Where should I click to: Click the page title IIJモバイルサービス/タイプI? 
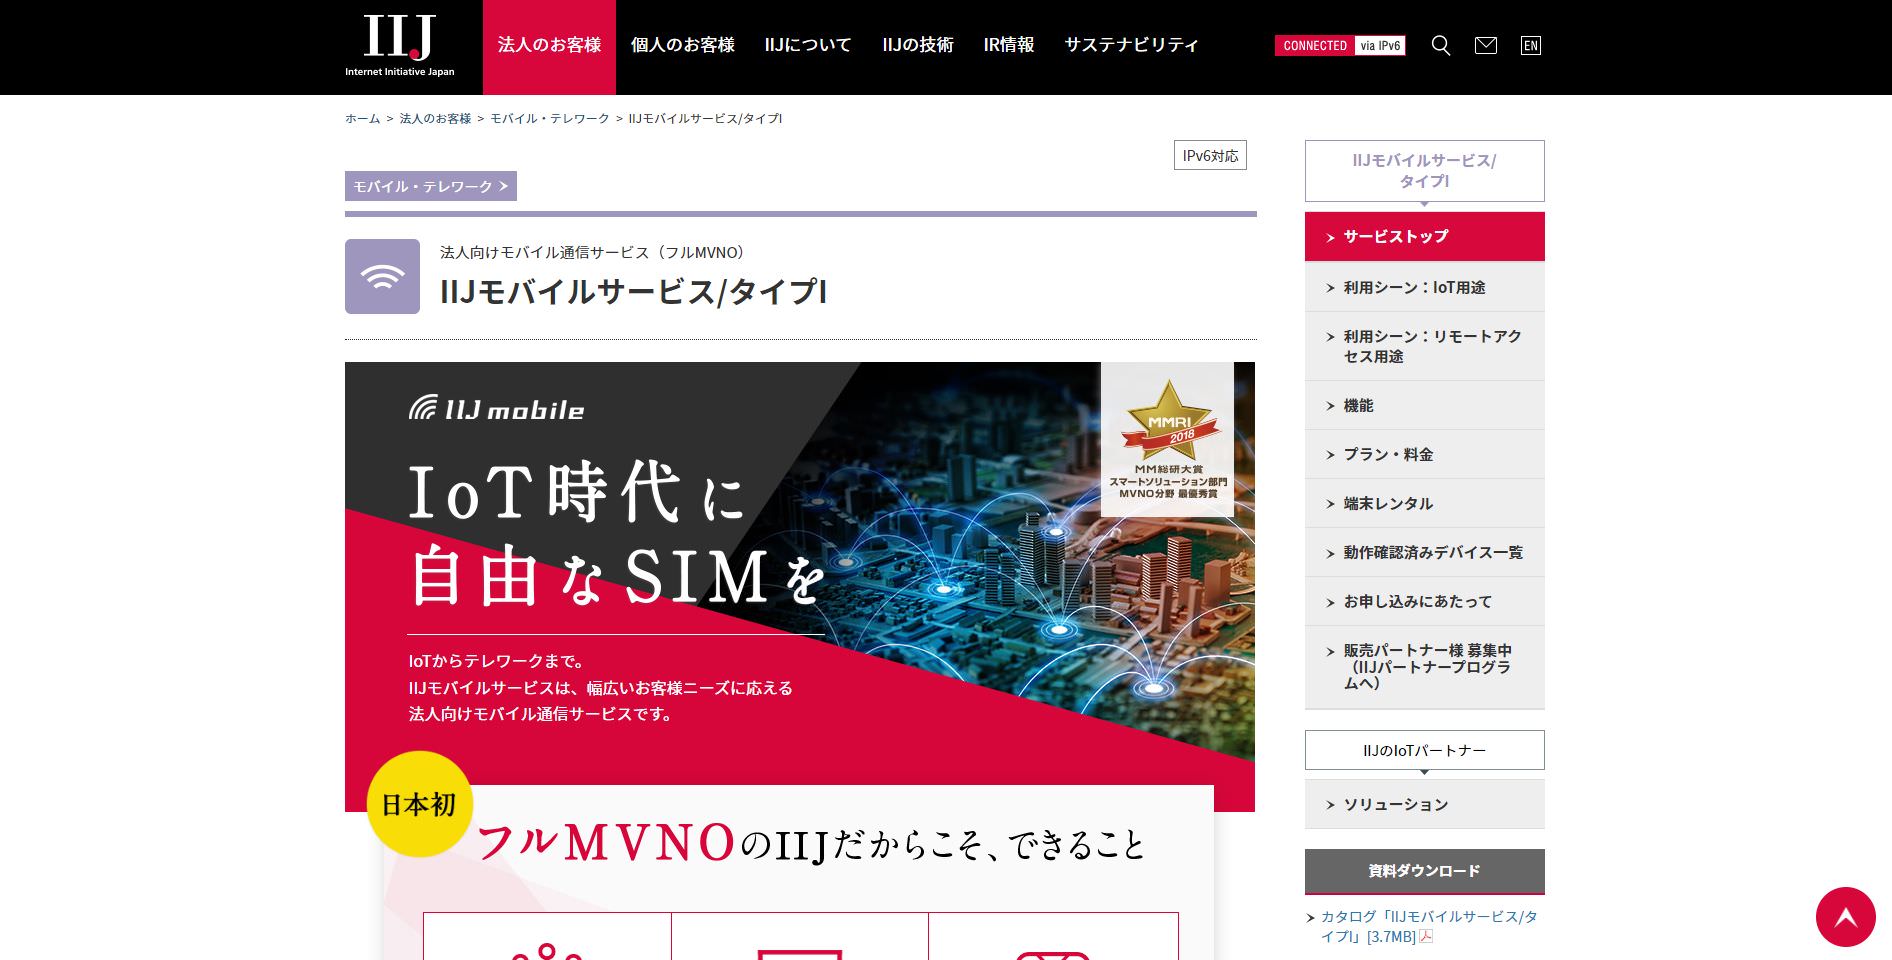[x=634, y=292]
